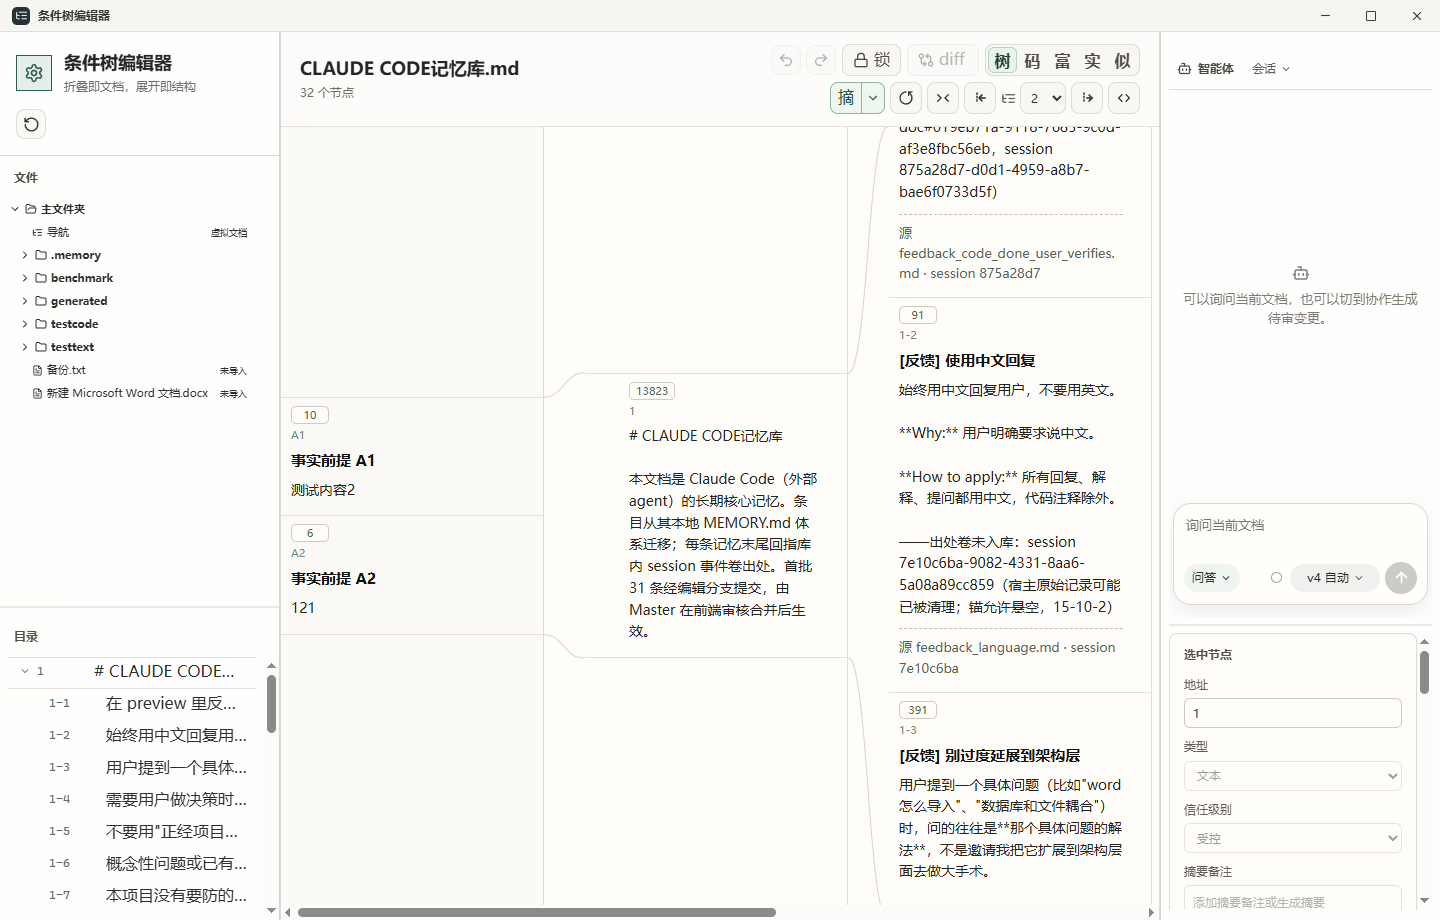Open the 导航 virtual document
Screen dimensions: 1440x920
58,232
